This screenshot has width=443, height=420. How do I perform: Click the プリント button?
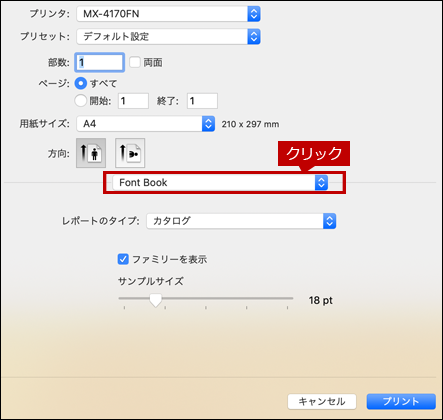[x=401, y=401]
